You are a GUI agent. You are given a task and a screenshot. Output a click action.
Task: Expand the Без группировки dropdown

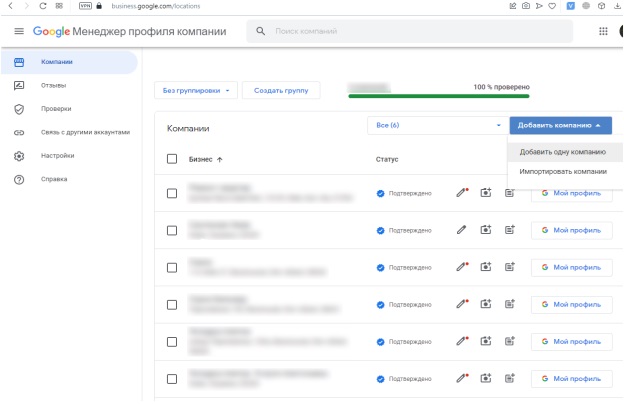196,91
